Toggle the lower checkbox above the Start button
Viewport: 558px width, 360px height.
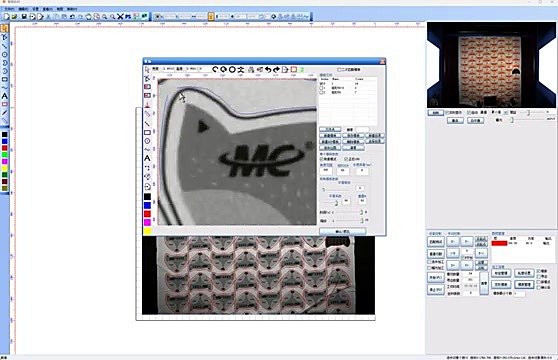pos(429,268)
